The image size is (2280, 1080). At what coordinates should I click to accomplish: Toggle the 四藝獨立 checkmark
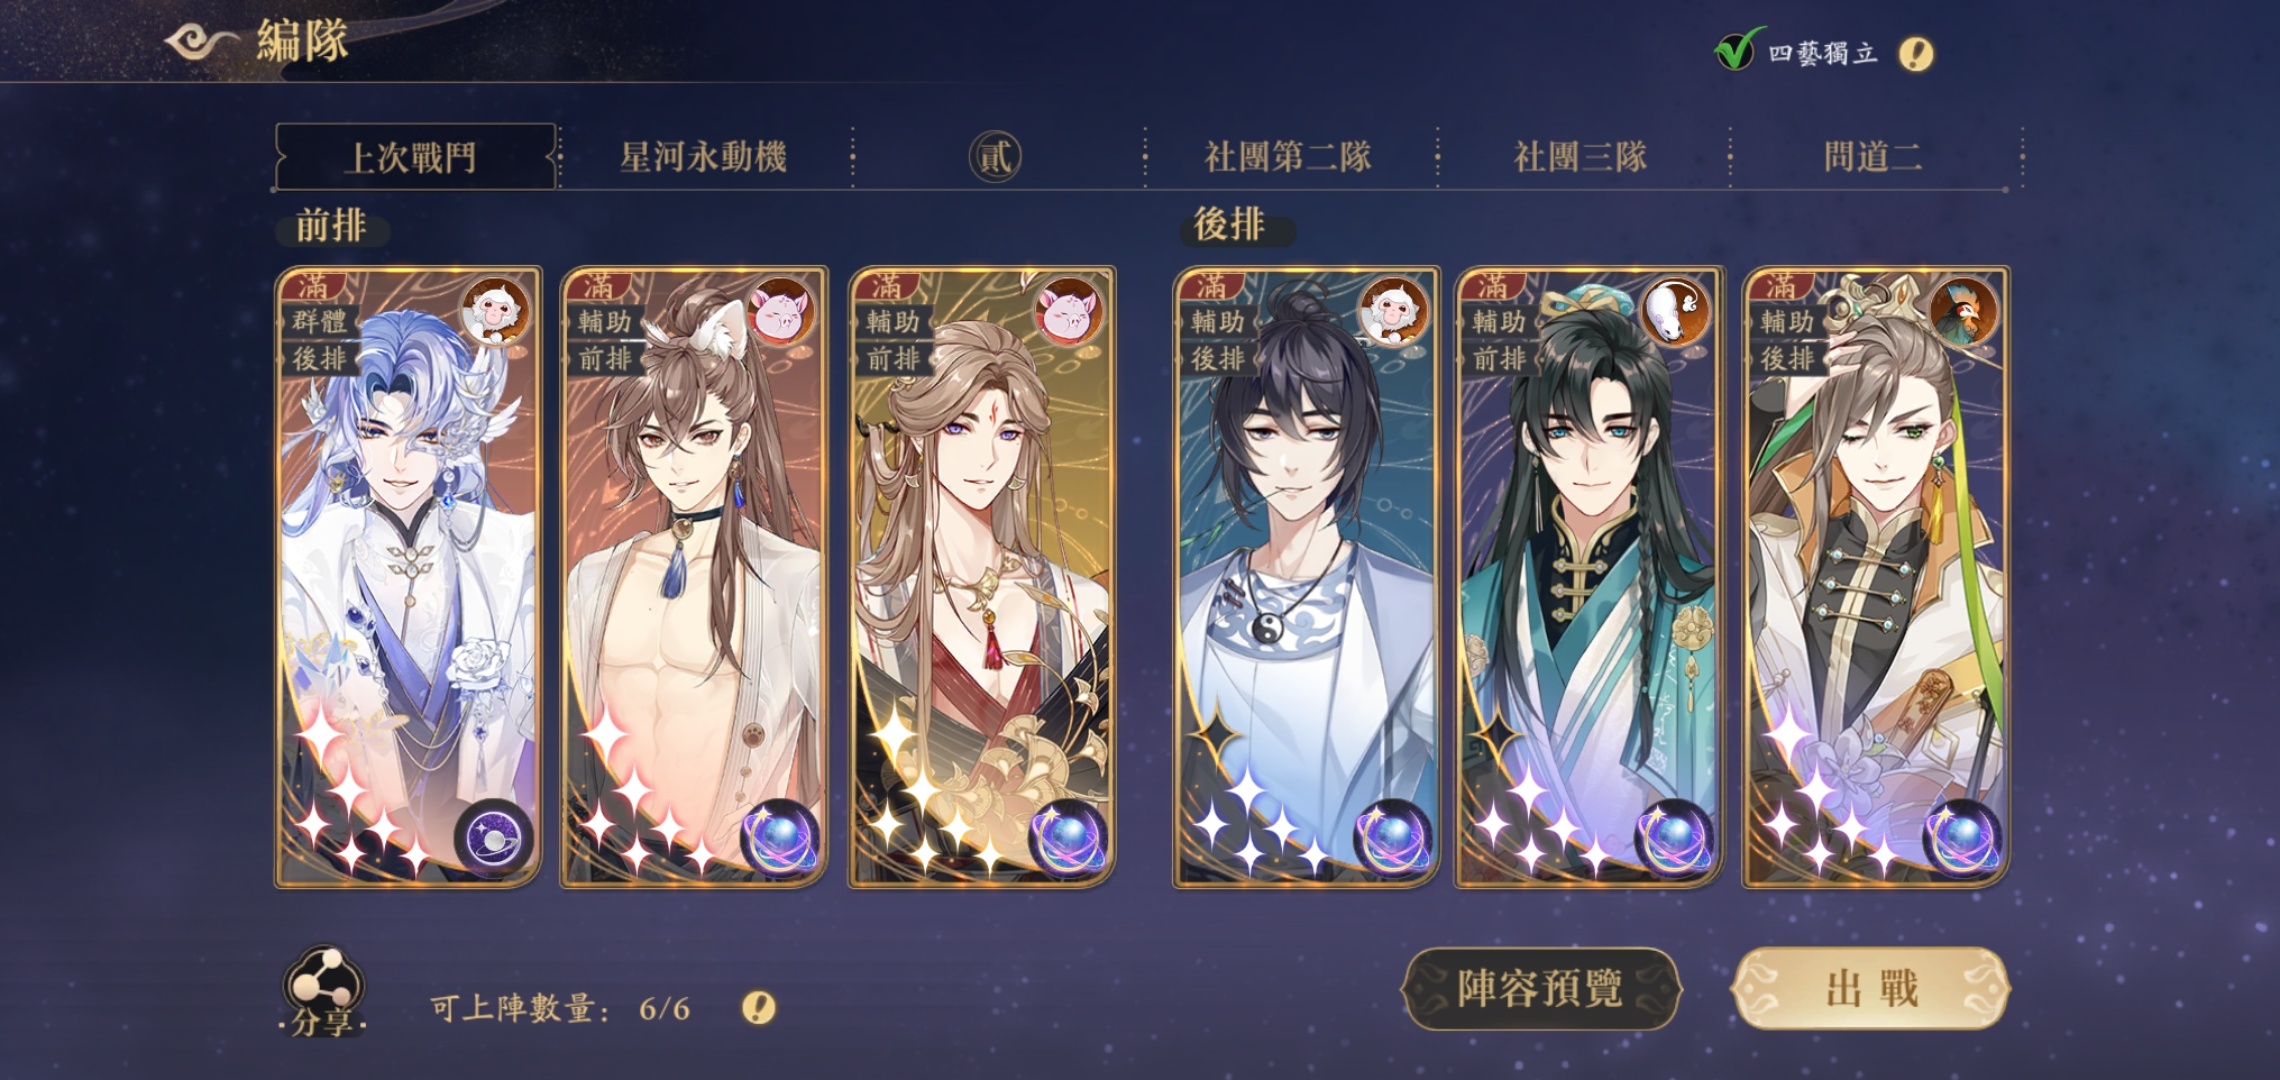click(x=1734, y=50)
